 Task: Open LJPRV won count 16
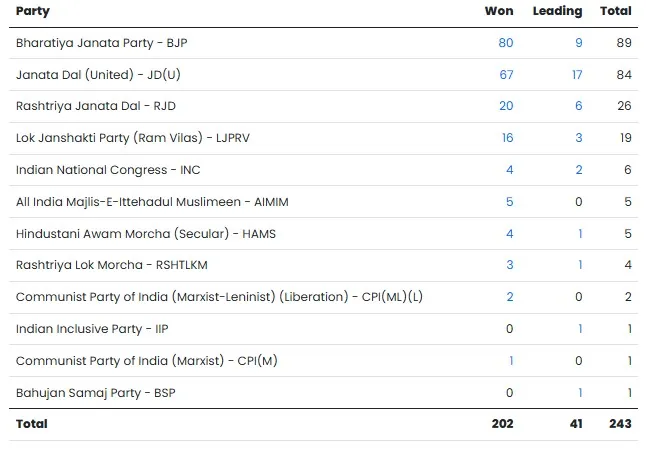(506, 138)
